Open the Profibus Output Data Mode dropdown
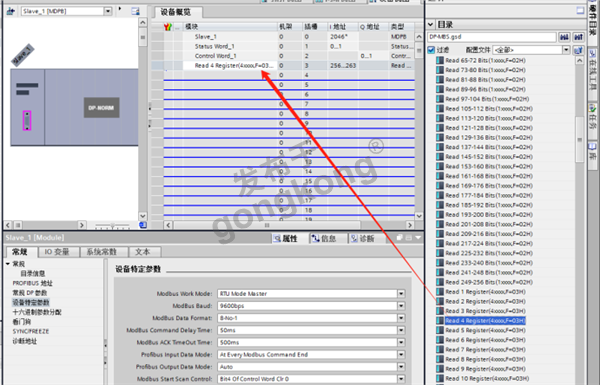 [401, 367]
